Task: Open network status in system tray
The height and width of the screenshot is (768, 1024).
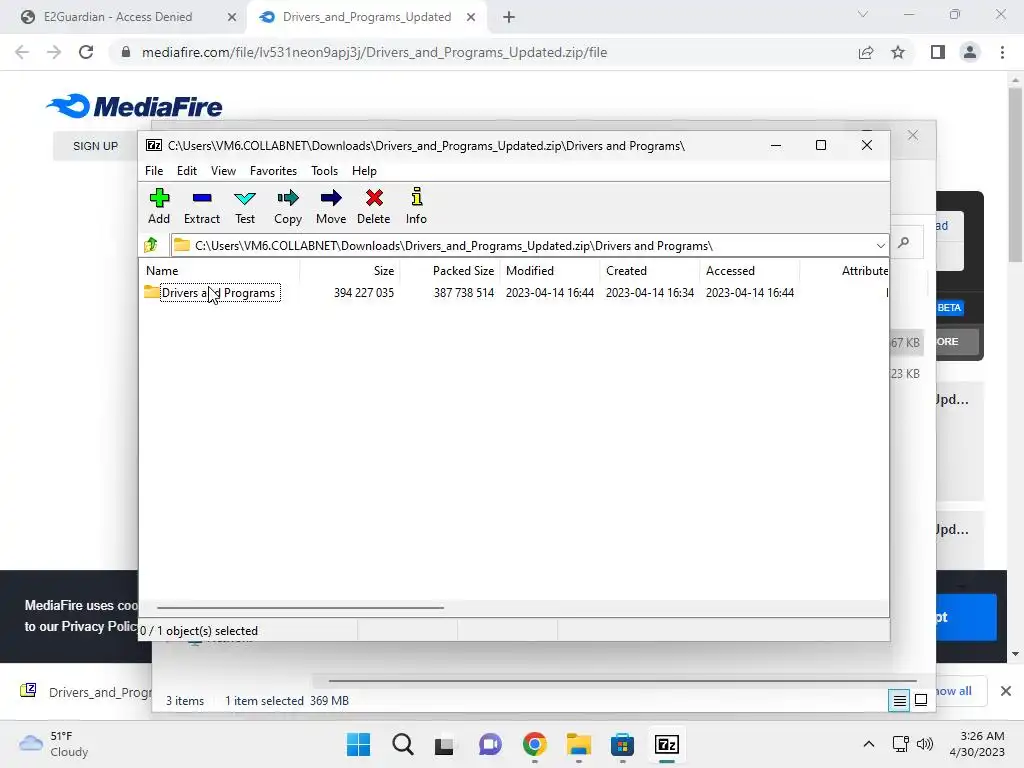Action: [x=901, y=744]
